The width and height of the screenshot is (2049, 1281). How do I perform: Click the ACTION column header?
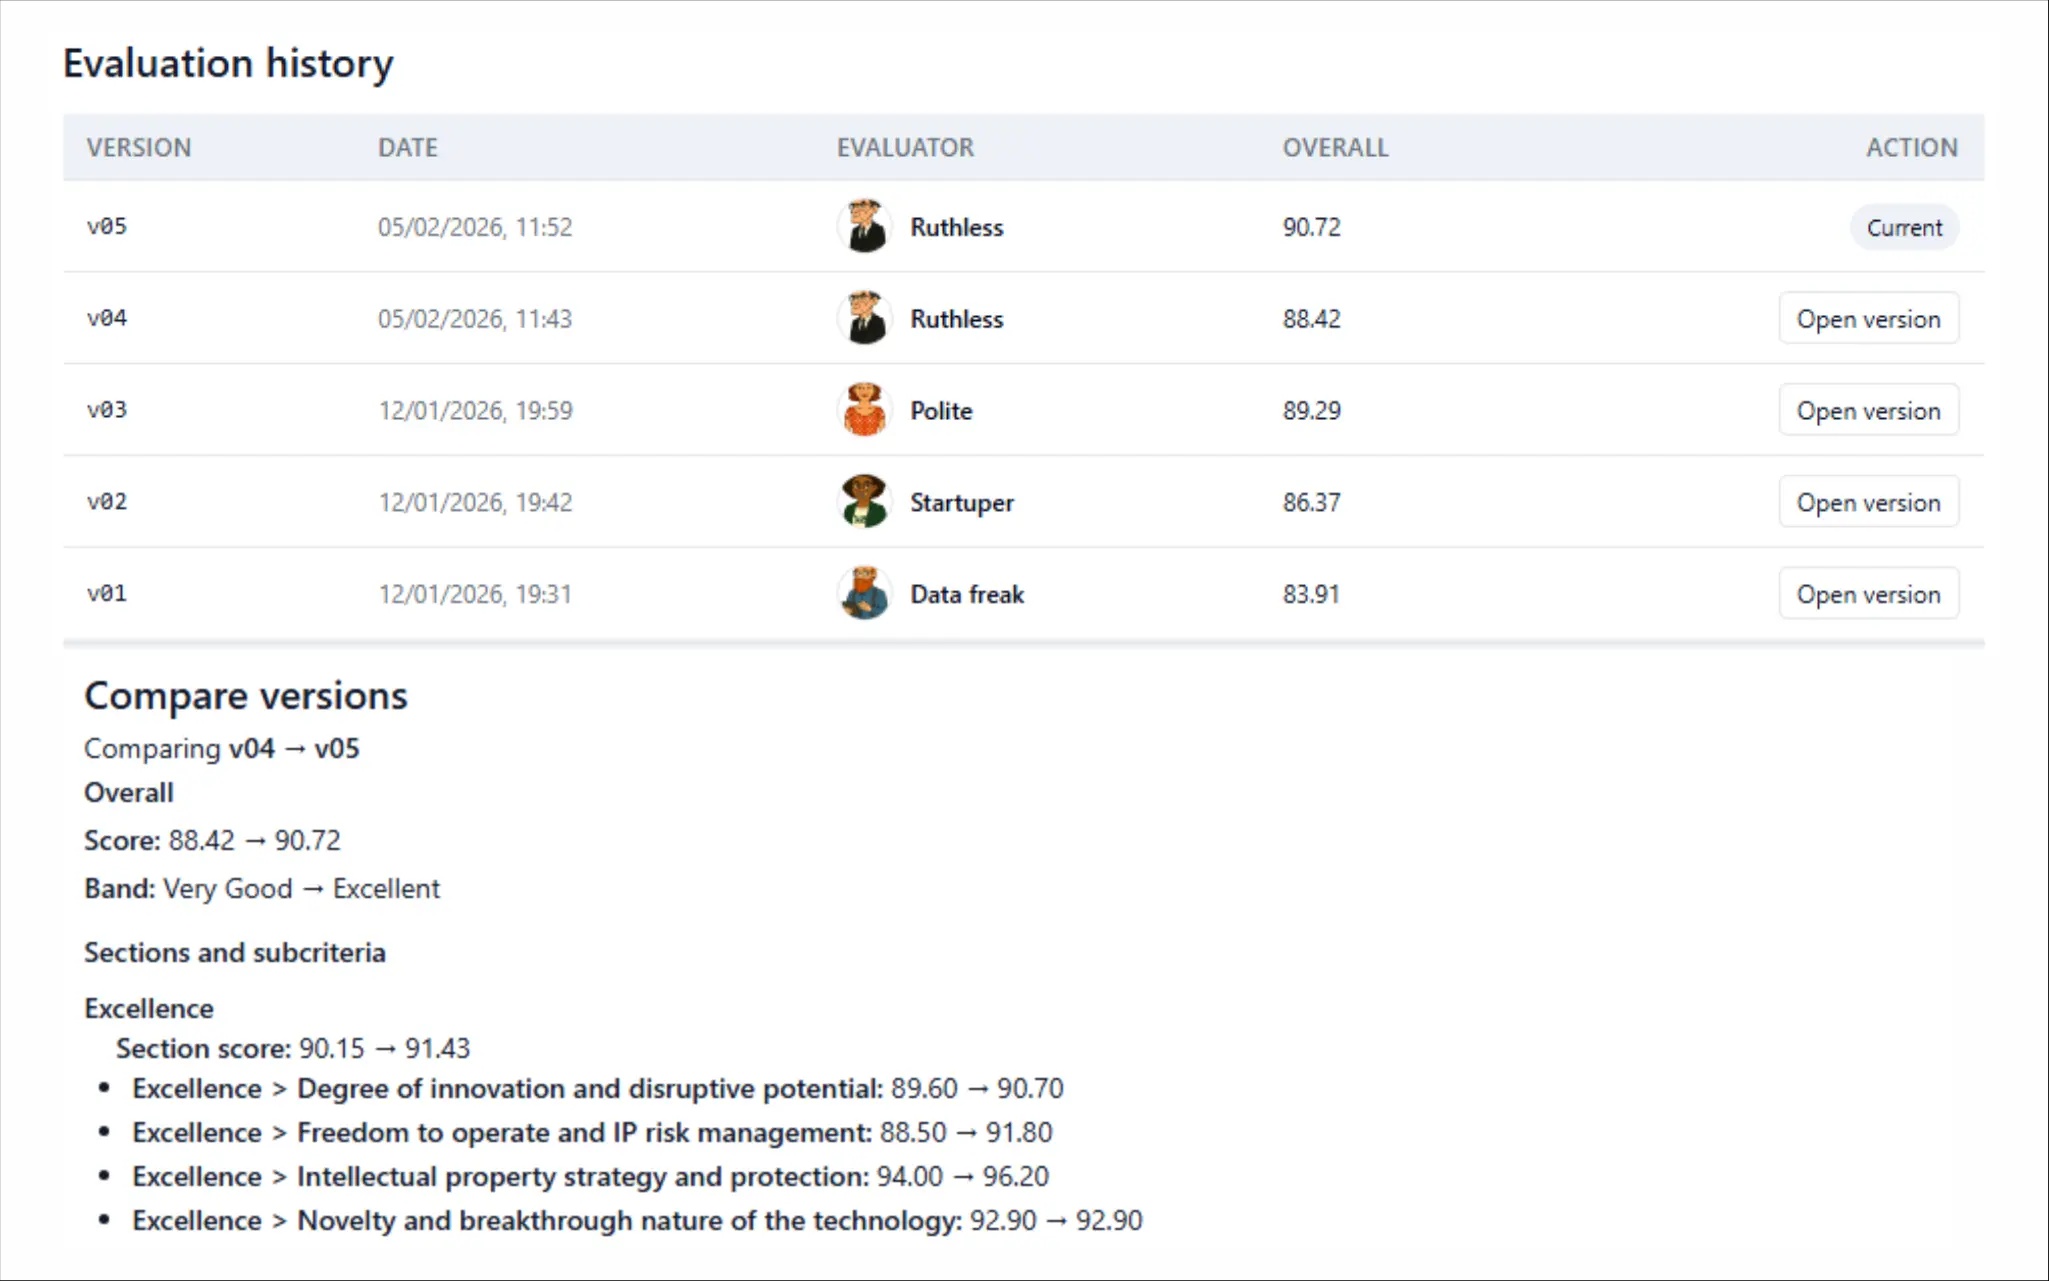pyautogui.click(x=1911, y=147)
